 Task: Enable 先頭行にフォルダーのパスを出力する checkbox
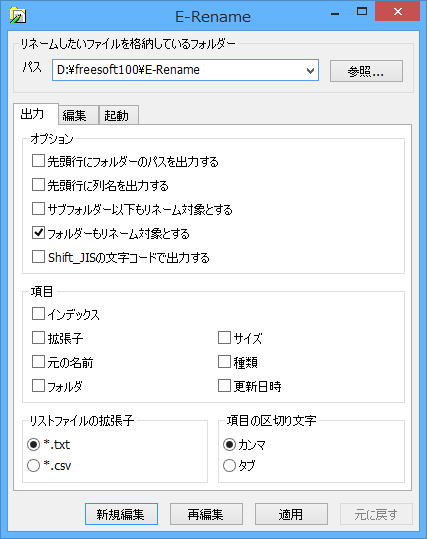point(38,161)
